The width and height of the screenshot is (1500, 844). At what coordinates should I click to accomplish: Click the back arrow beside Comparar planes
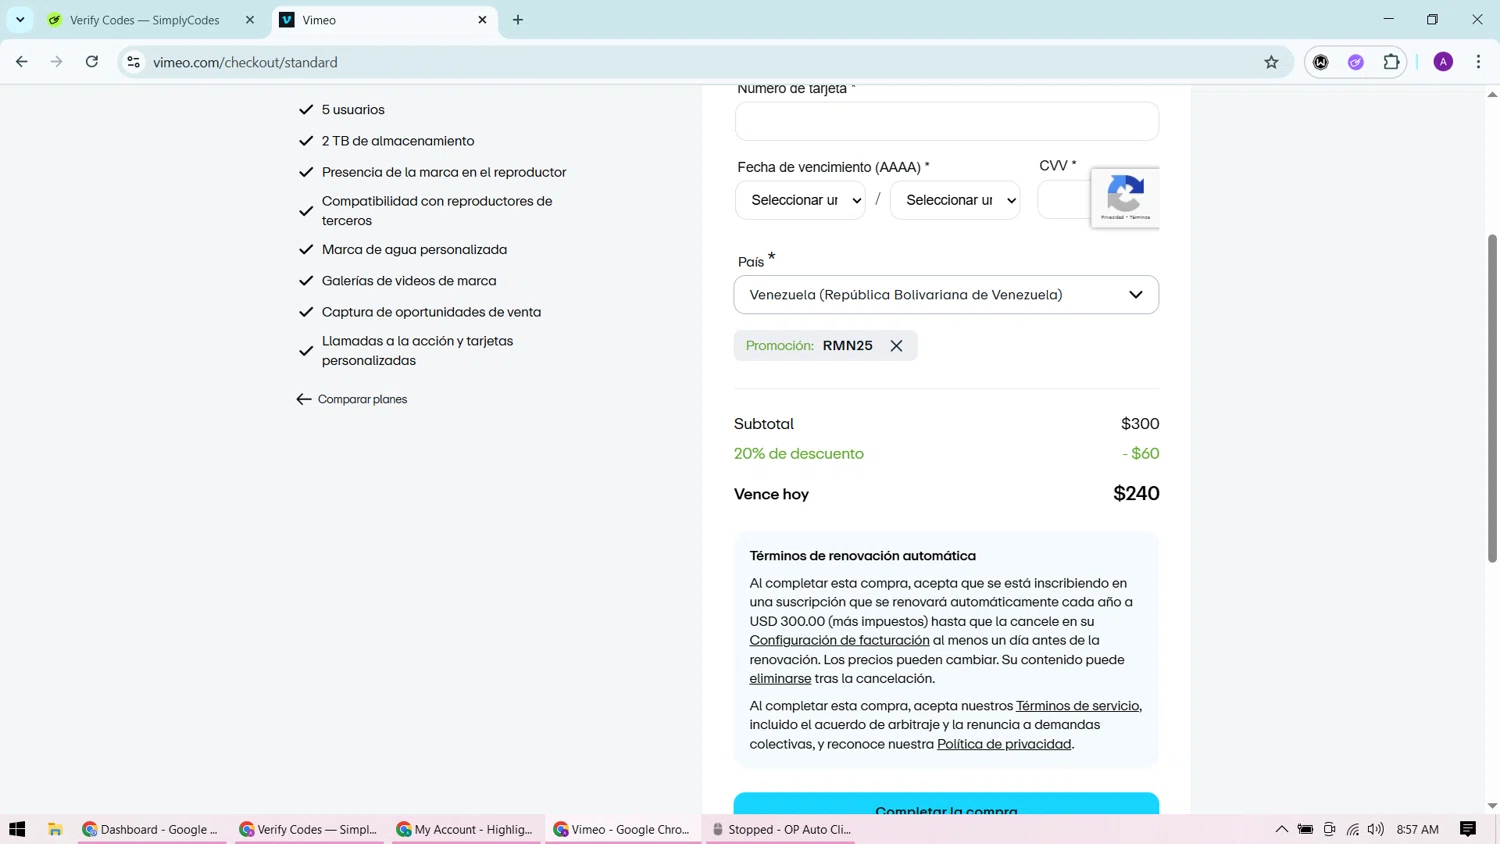click(304, 399)
